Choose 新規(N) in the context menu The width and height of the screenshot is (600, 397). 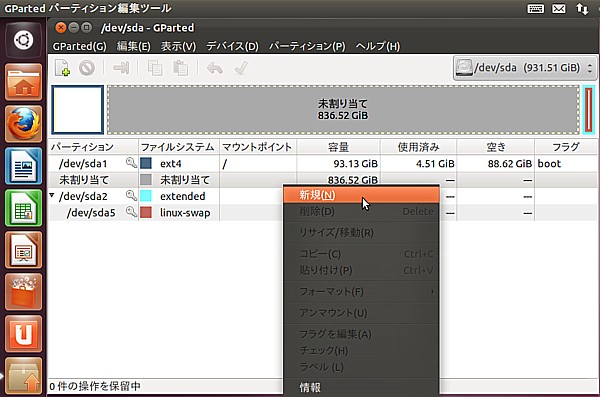361,195
